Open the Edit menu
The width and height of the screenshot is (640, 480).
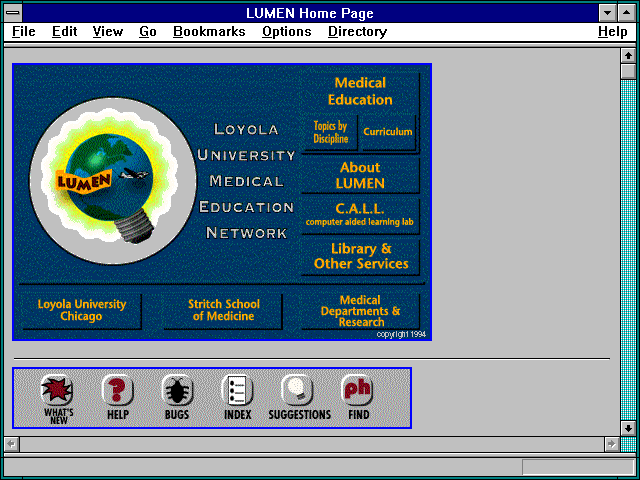click(64, 31)
